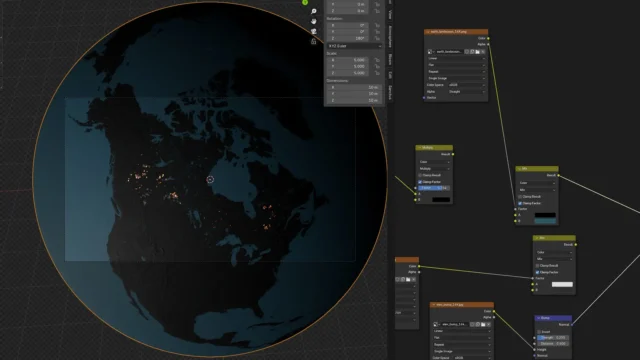The image size is (640, 360).
Task: Click the green Y axis gizmo dot
Action: tap(305, 2)
